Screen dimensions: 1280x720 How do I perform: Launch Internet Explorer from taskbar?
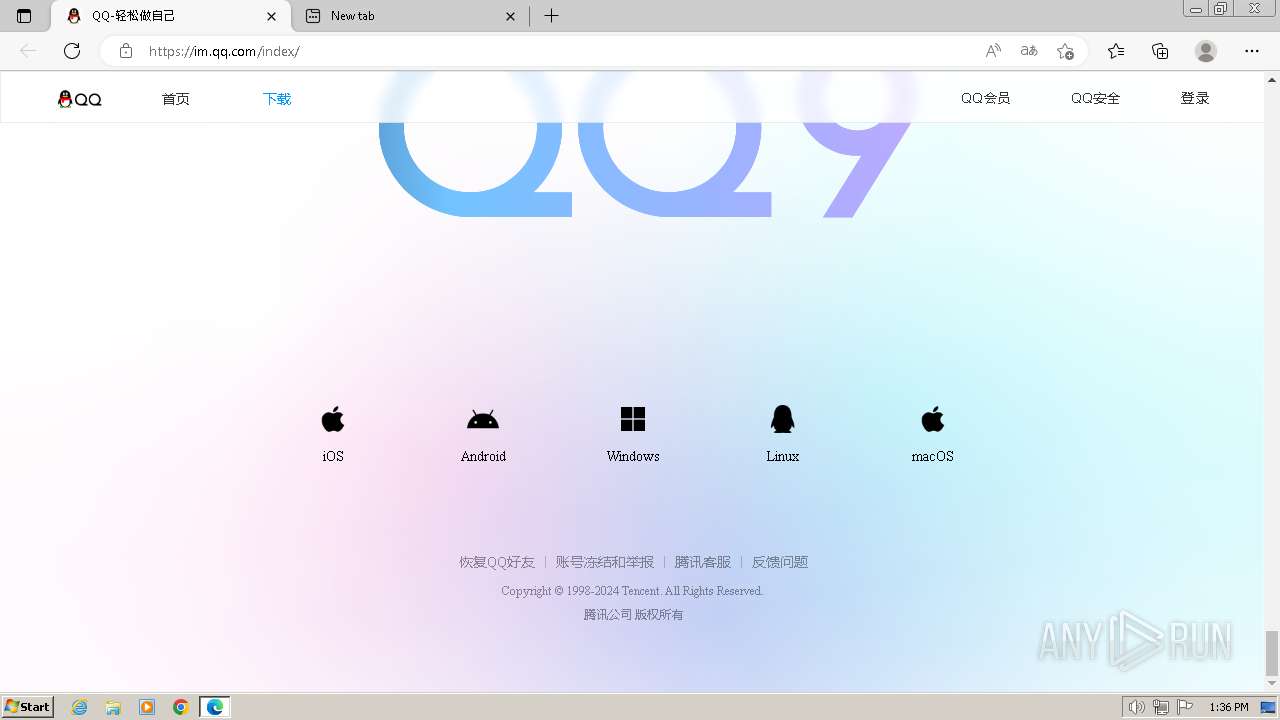coord(80,707)
